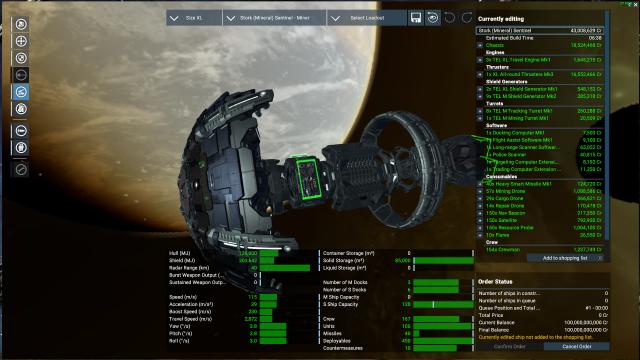
Task: Click the save loadout floppy disk icon
Action: (x=416, y=18)
